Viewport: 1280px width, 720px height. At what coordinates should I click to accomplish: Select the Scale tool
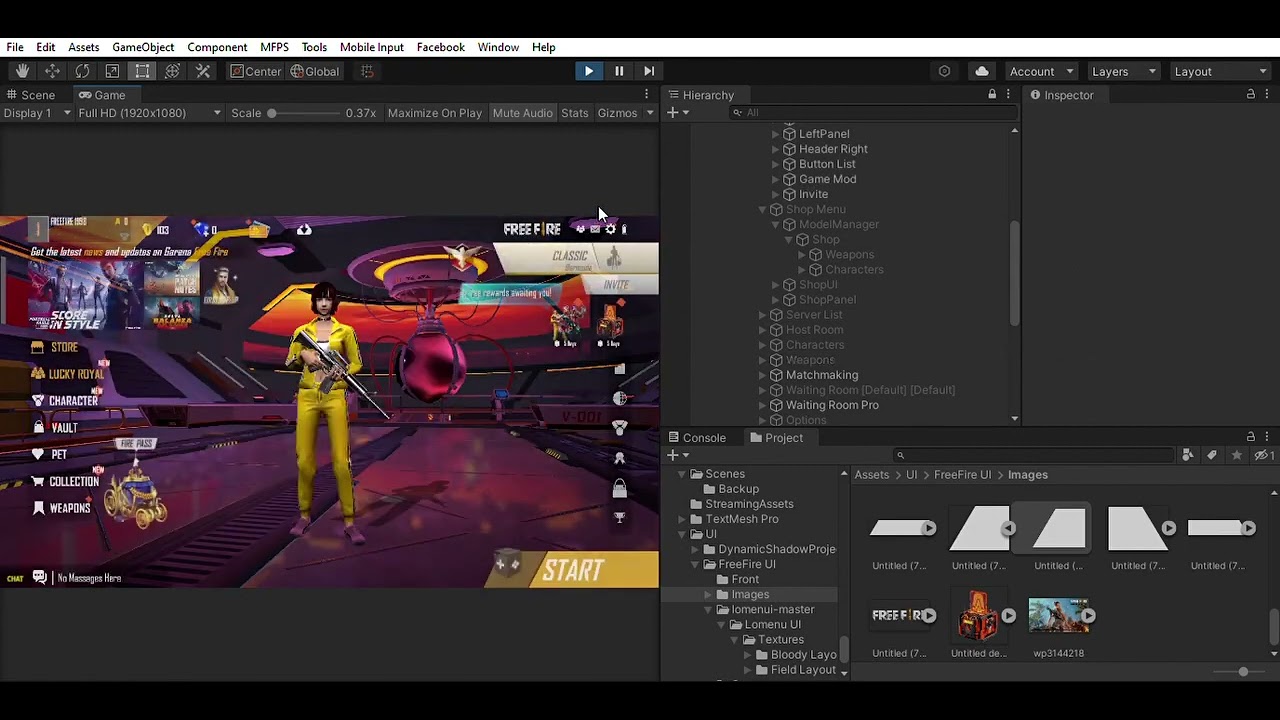click(x=112, y=71)
